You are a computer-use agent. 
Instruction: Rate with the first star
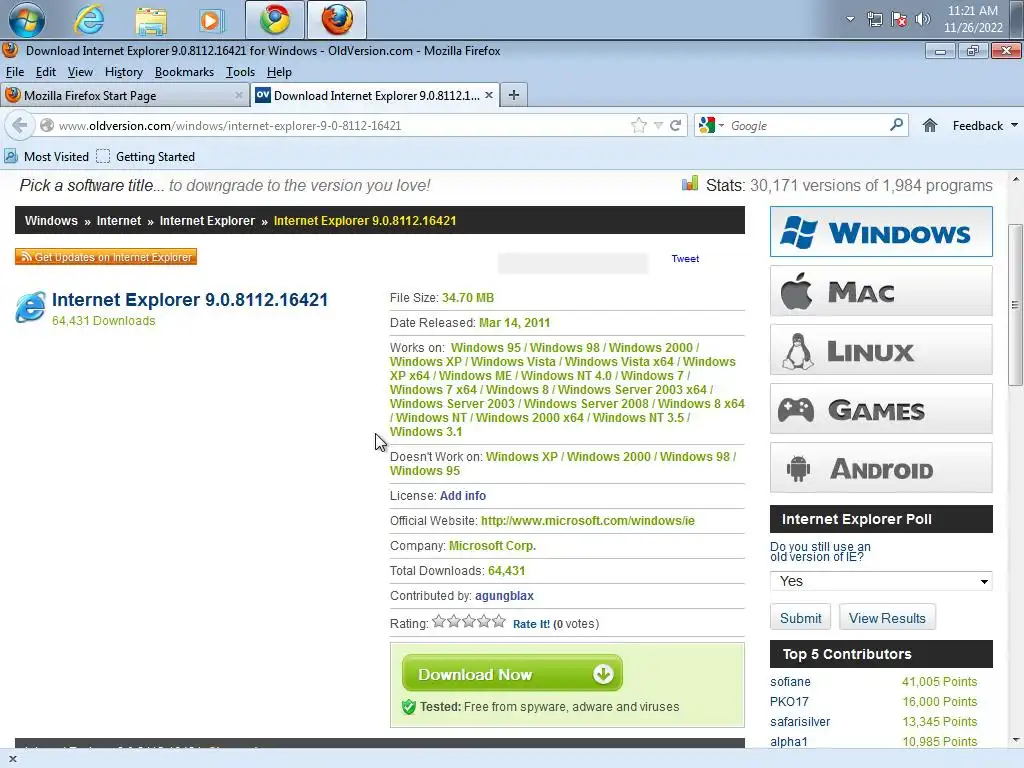pyautogui.click(x=439, y=621)
